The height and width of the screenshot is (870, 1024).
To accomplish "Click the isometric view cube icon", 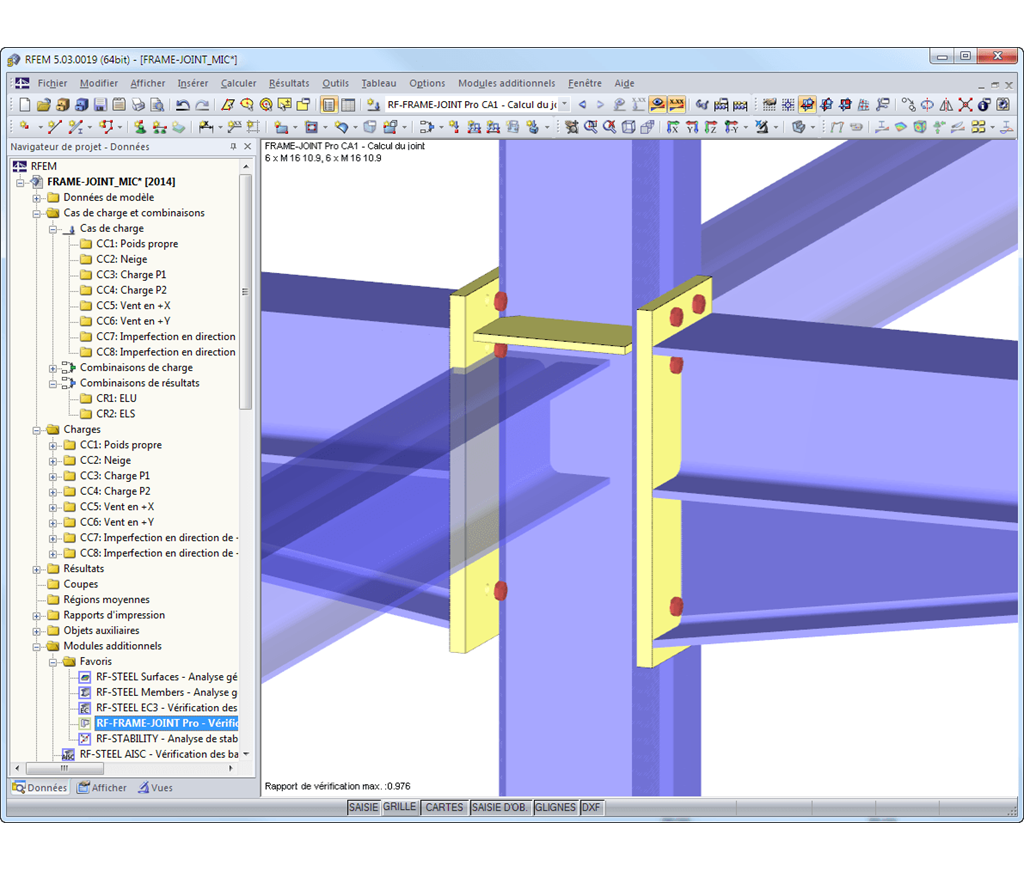I will [x=627, y=127].
